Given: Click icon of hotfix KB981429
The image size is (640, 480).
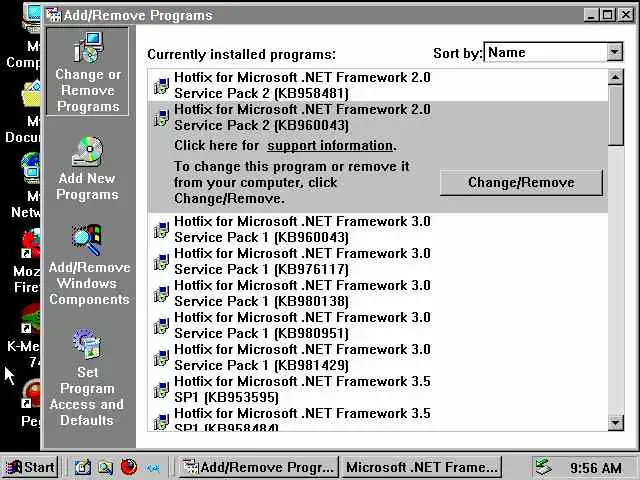Looking at the screenshot, I should 161,358.
